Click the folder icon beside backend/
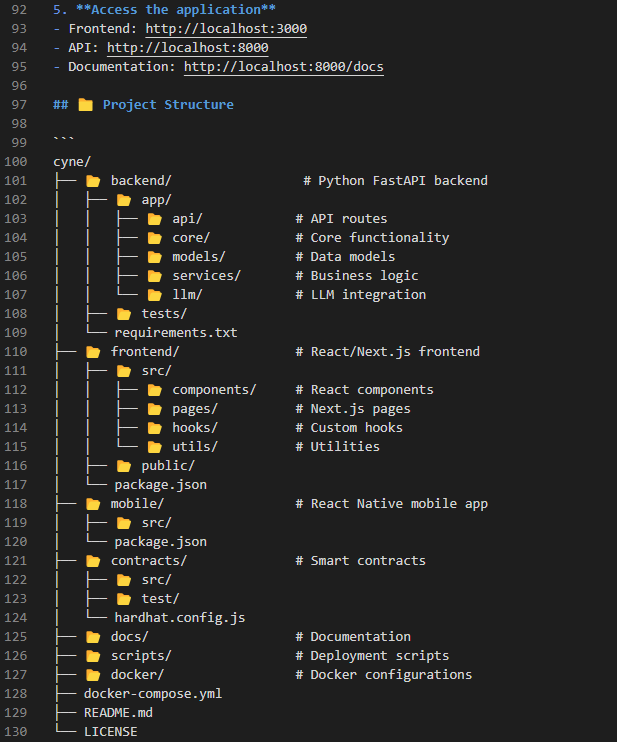Image resolution: width=617 pixels, height=742 pixels. 93,181
